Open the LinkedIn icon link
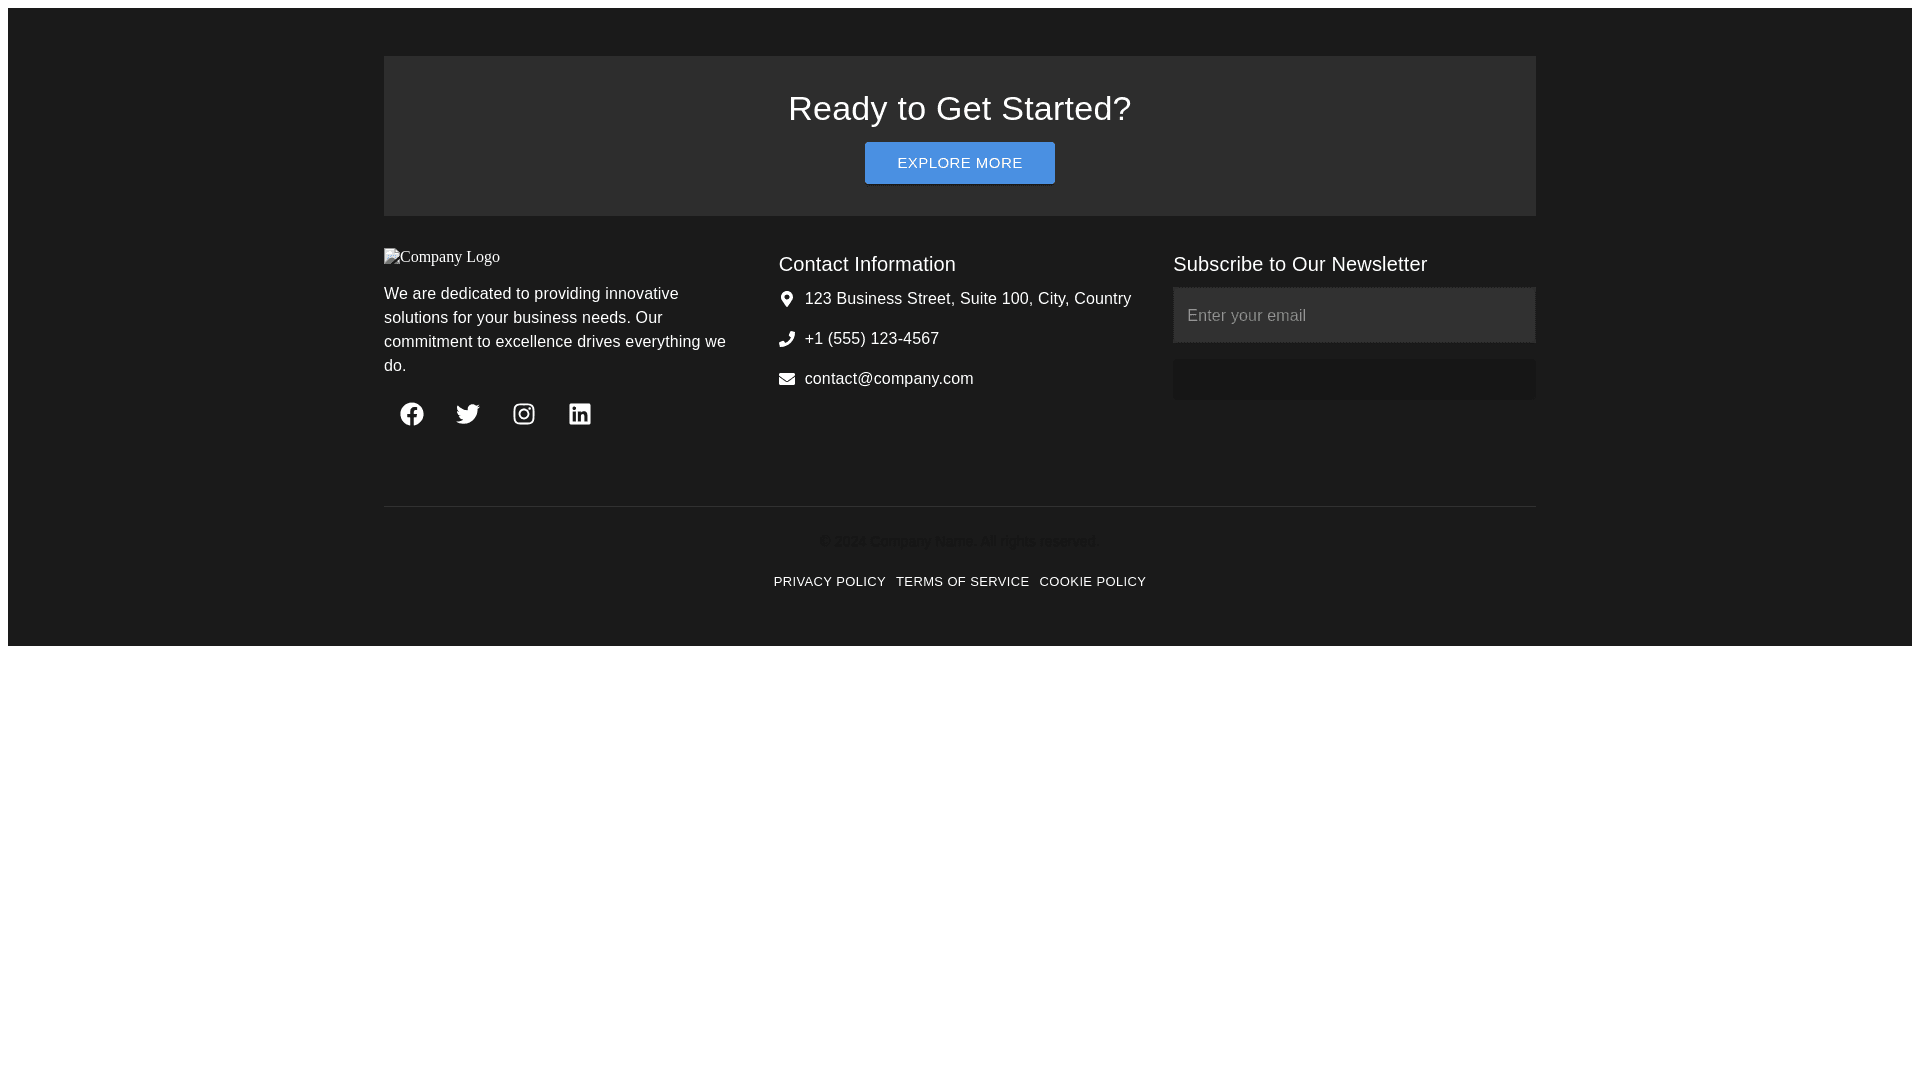 point(580,414)
